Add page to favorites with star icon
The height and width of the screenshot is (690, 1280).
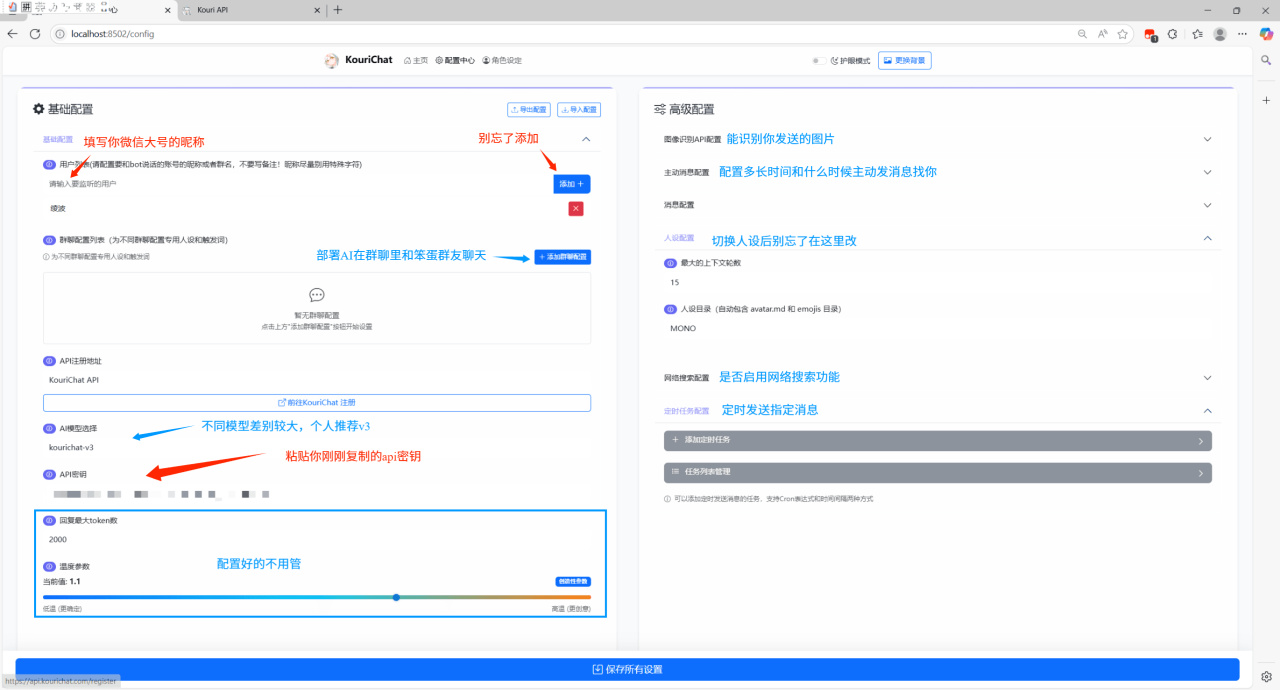tap(1123, 33)
